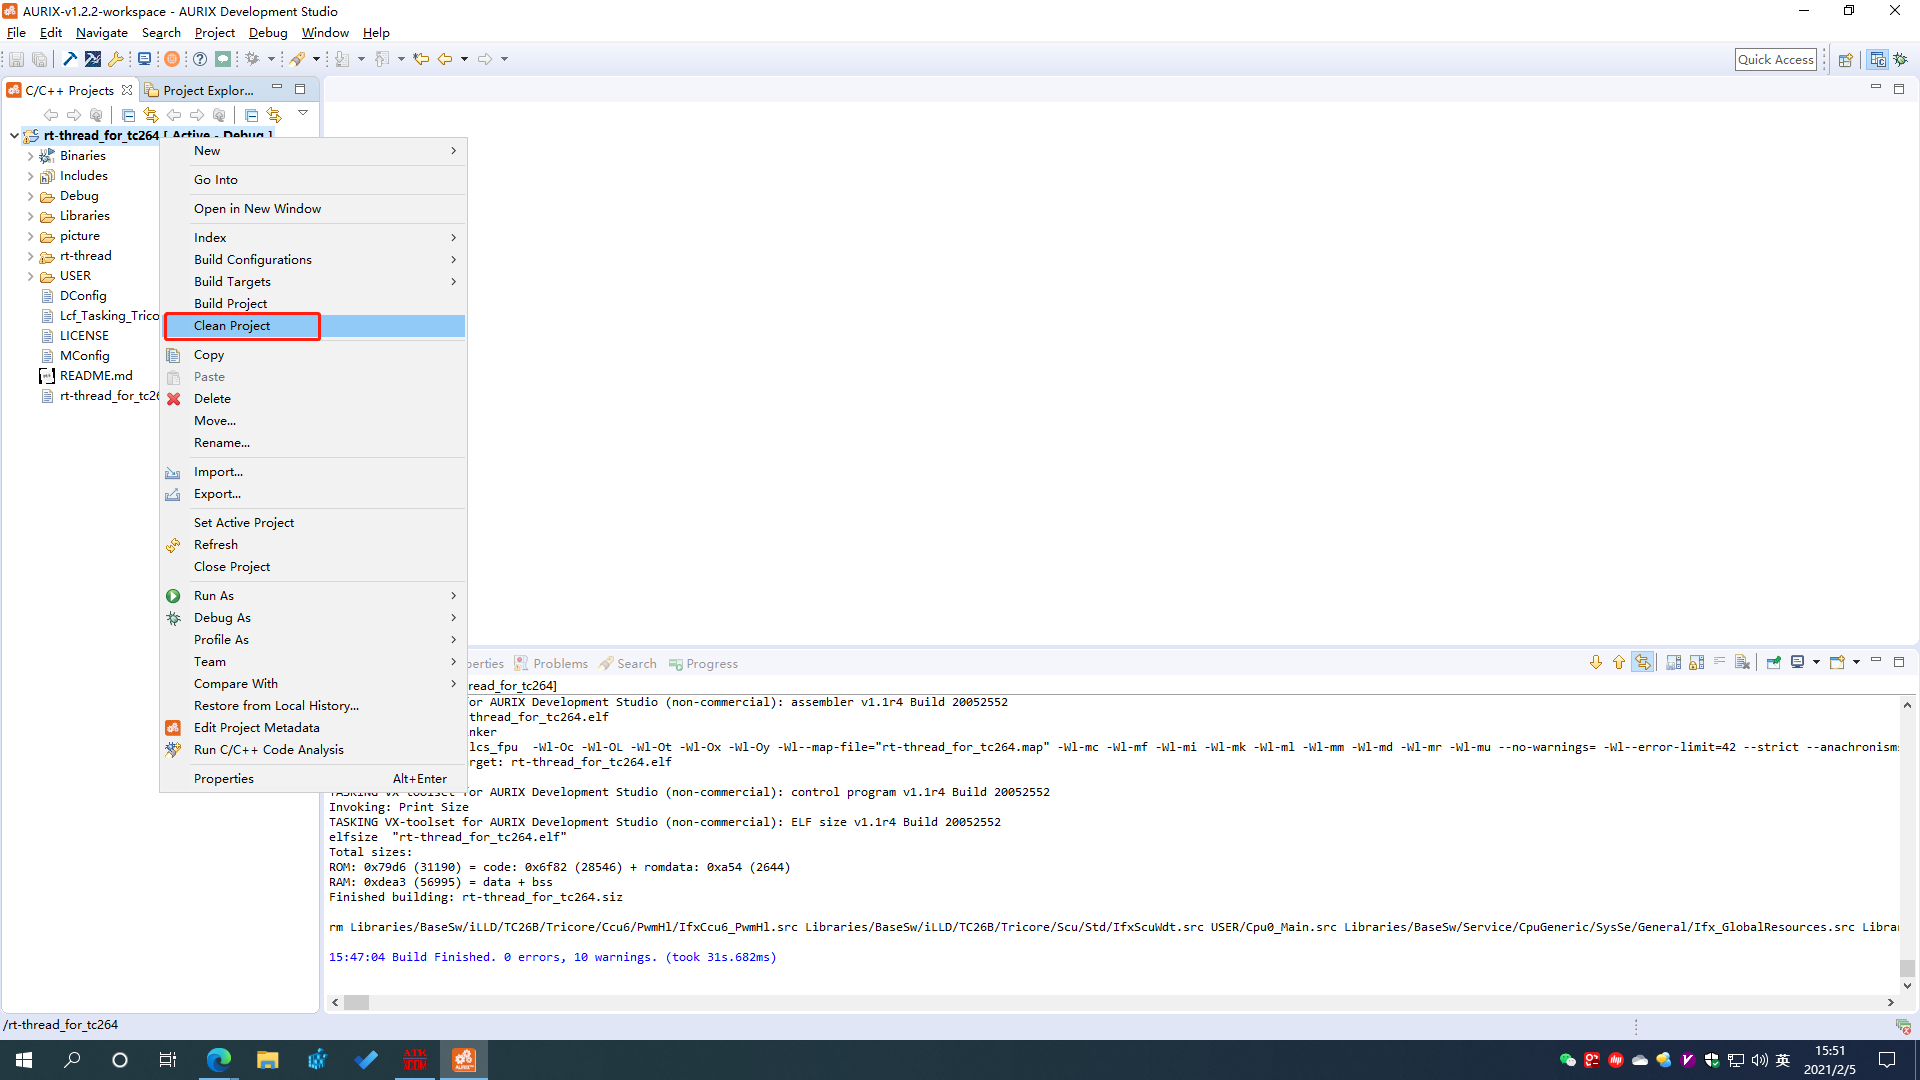Select the README.md file in the tree
This screenshot has height=1080, width=1920.
coord(96,376)
